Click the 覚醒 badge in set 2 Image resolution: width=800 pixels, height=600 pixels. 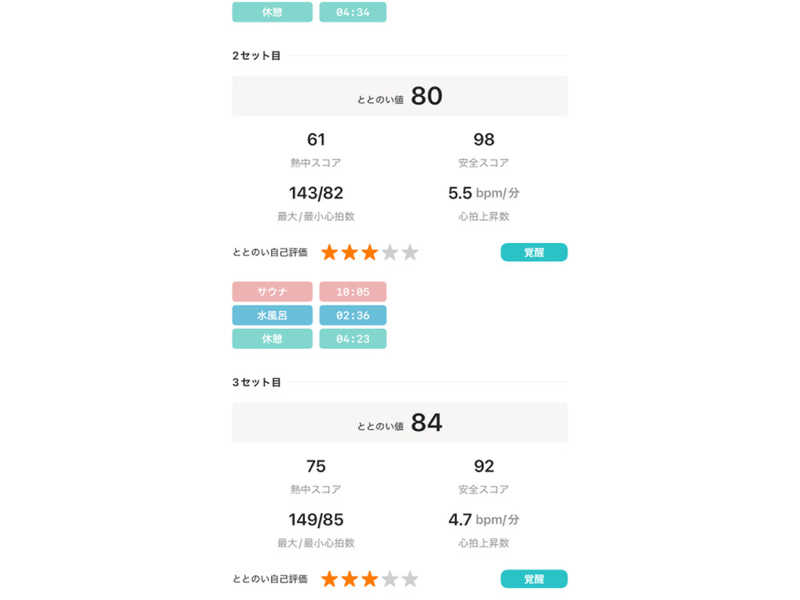pos(534,252)
